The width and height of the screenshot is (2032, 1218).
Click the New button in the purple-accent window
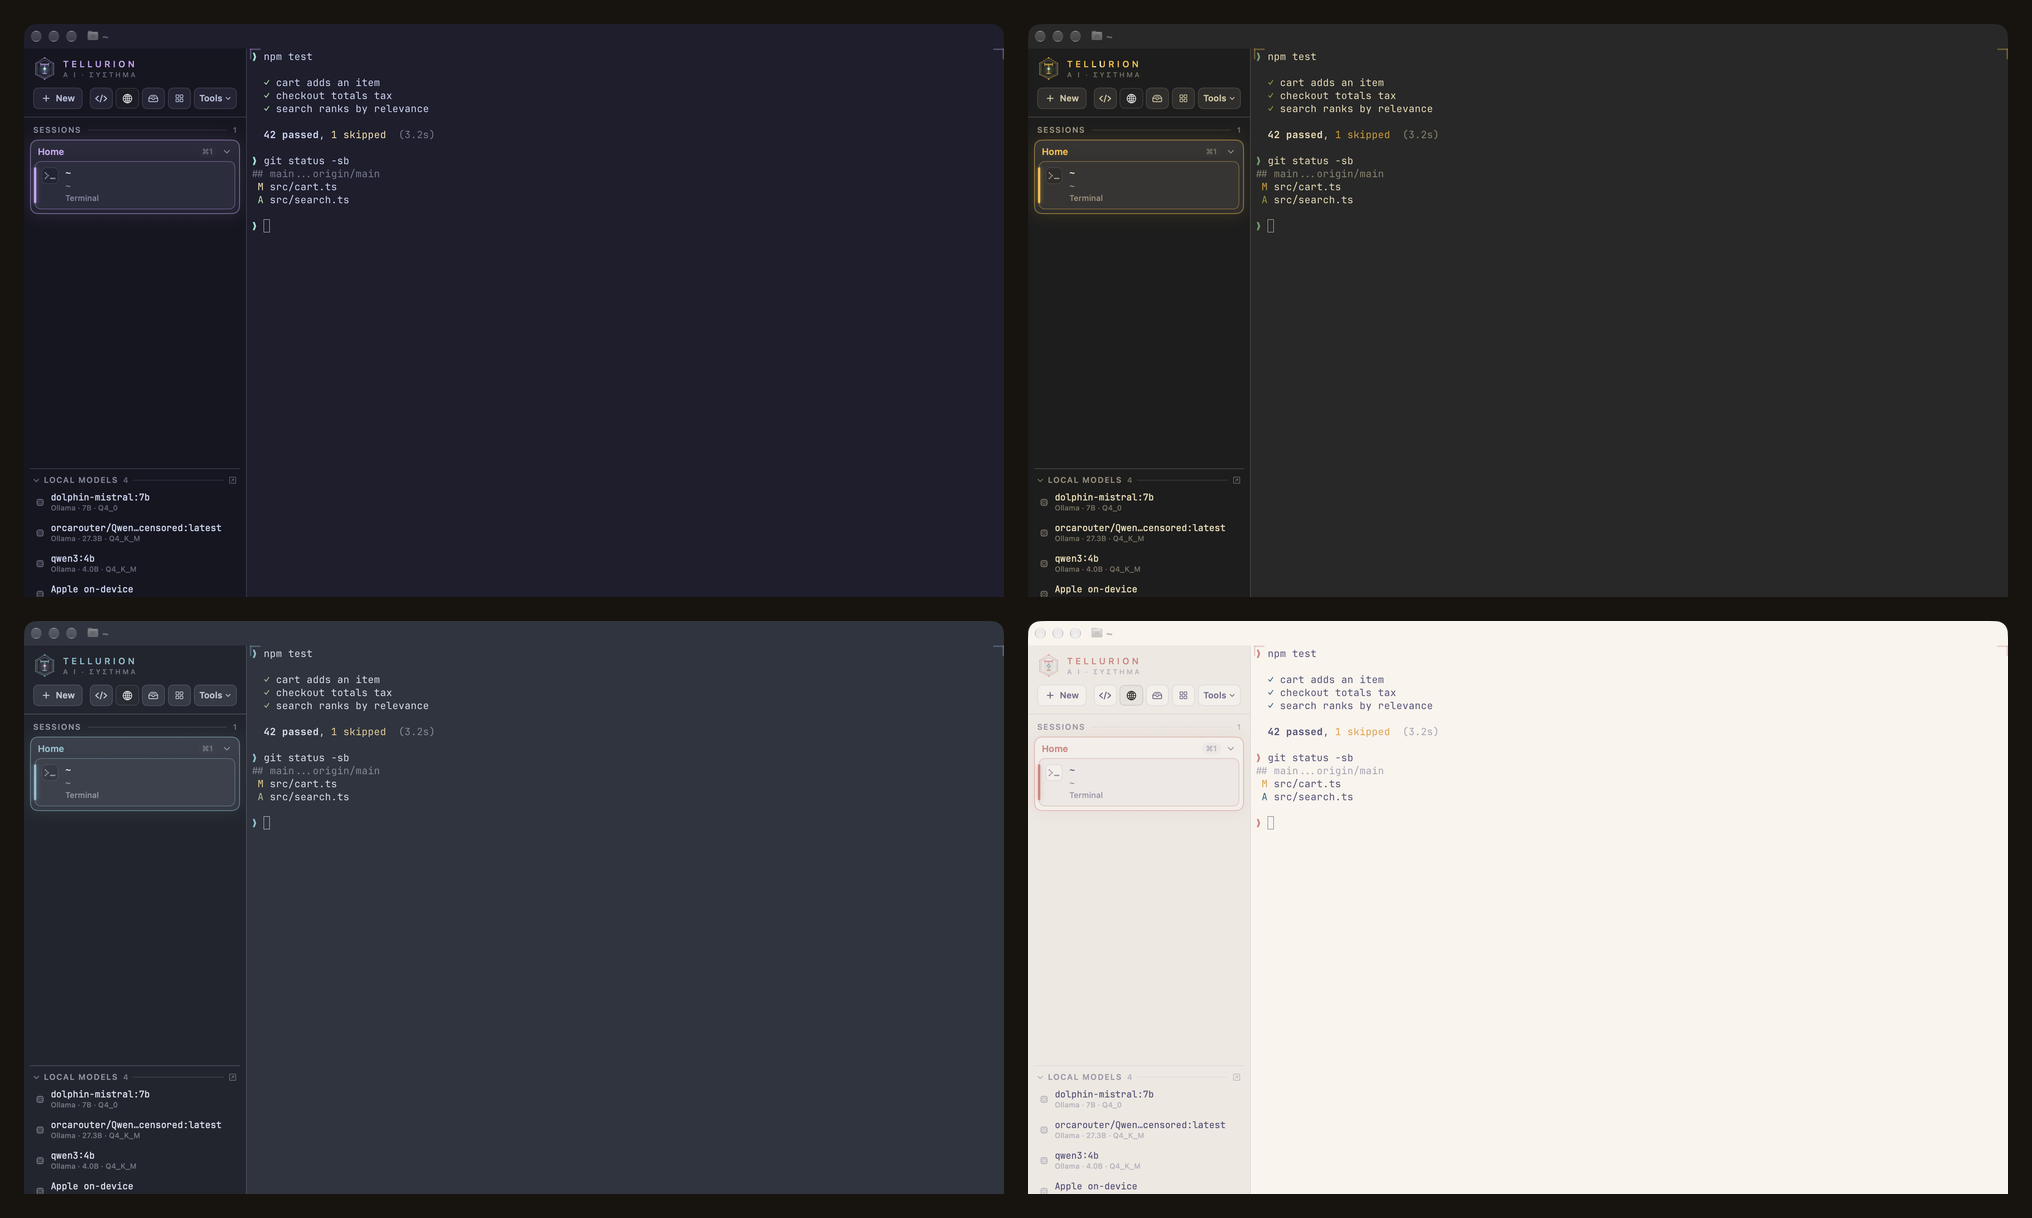(x=58, y=98)
